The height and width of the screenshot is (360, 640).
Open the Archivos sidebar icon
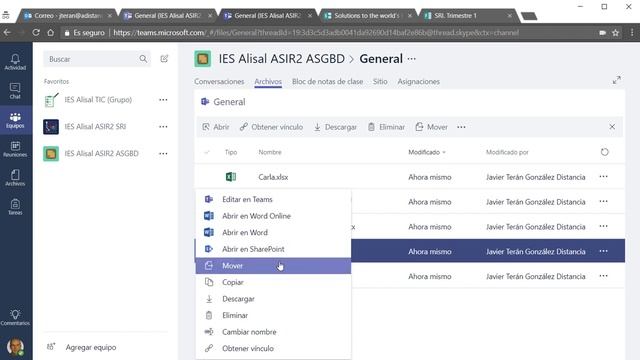[15, 178]
